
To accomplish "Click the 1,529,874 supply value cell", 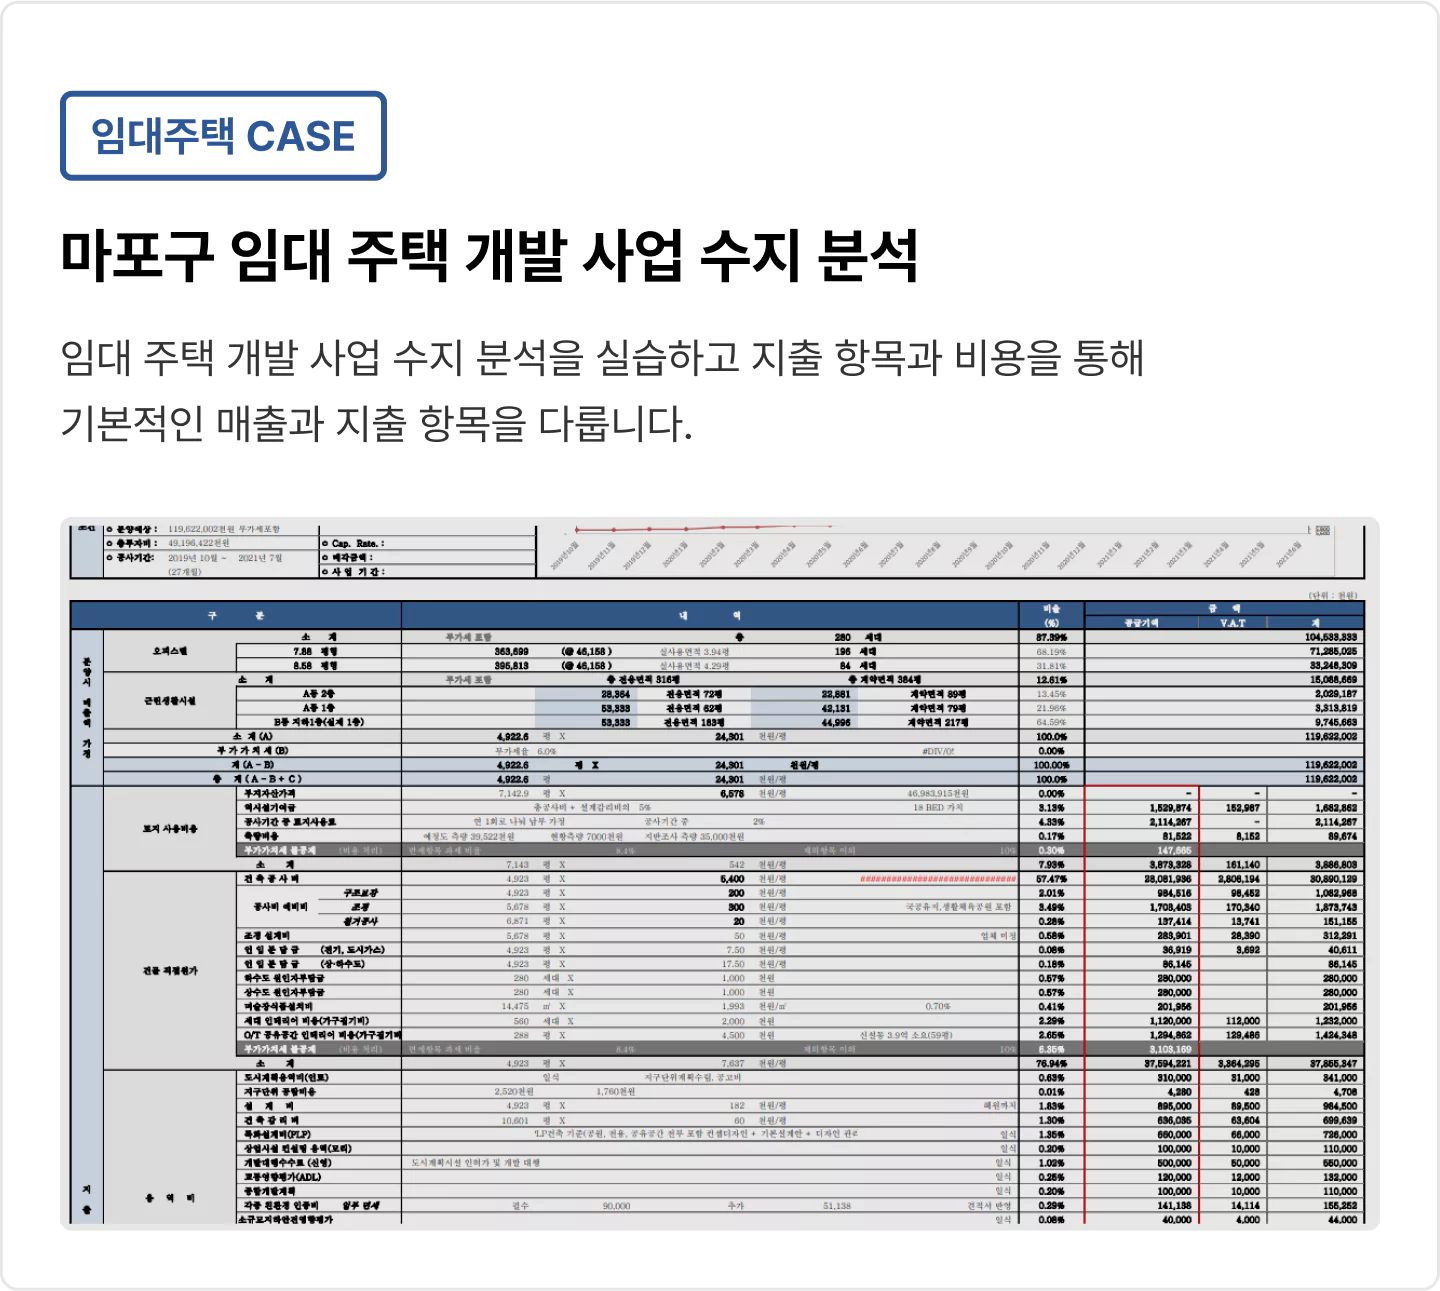I will point(1170,808).
